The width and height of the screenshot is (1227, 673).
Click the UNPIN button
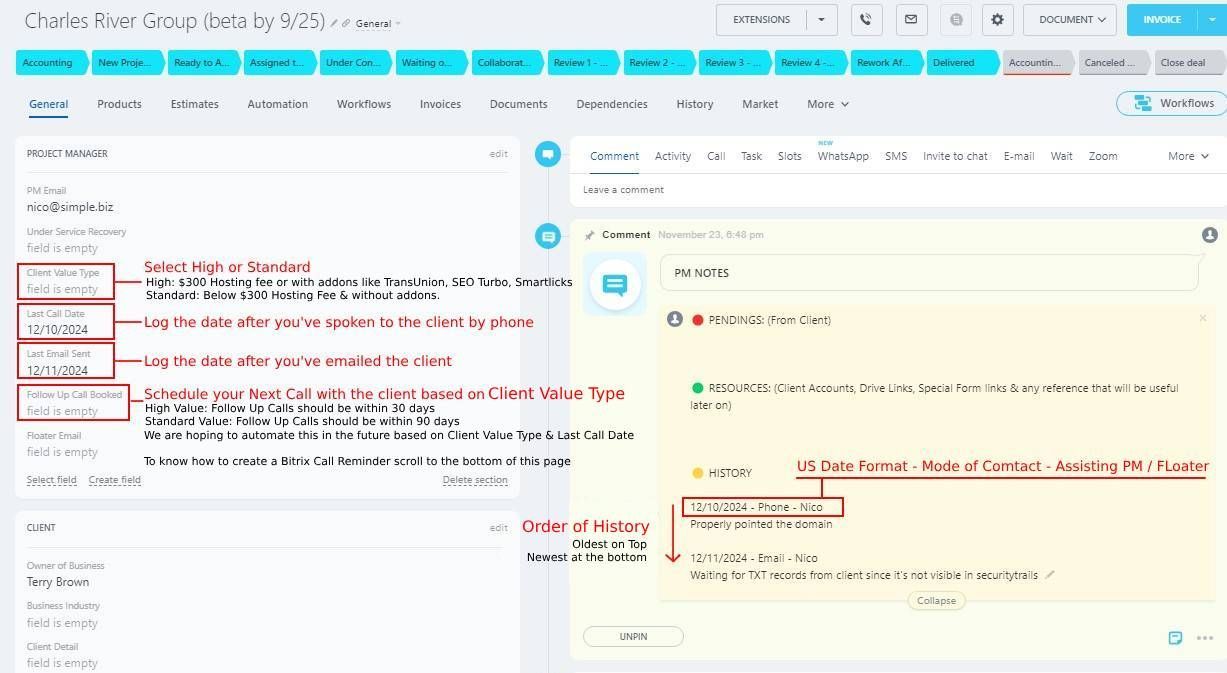click(x=633, y=636)
